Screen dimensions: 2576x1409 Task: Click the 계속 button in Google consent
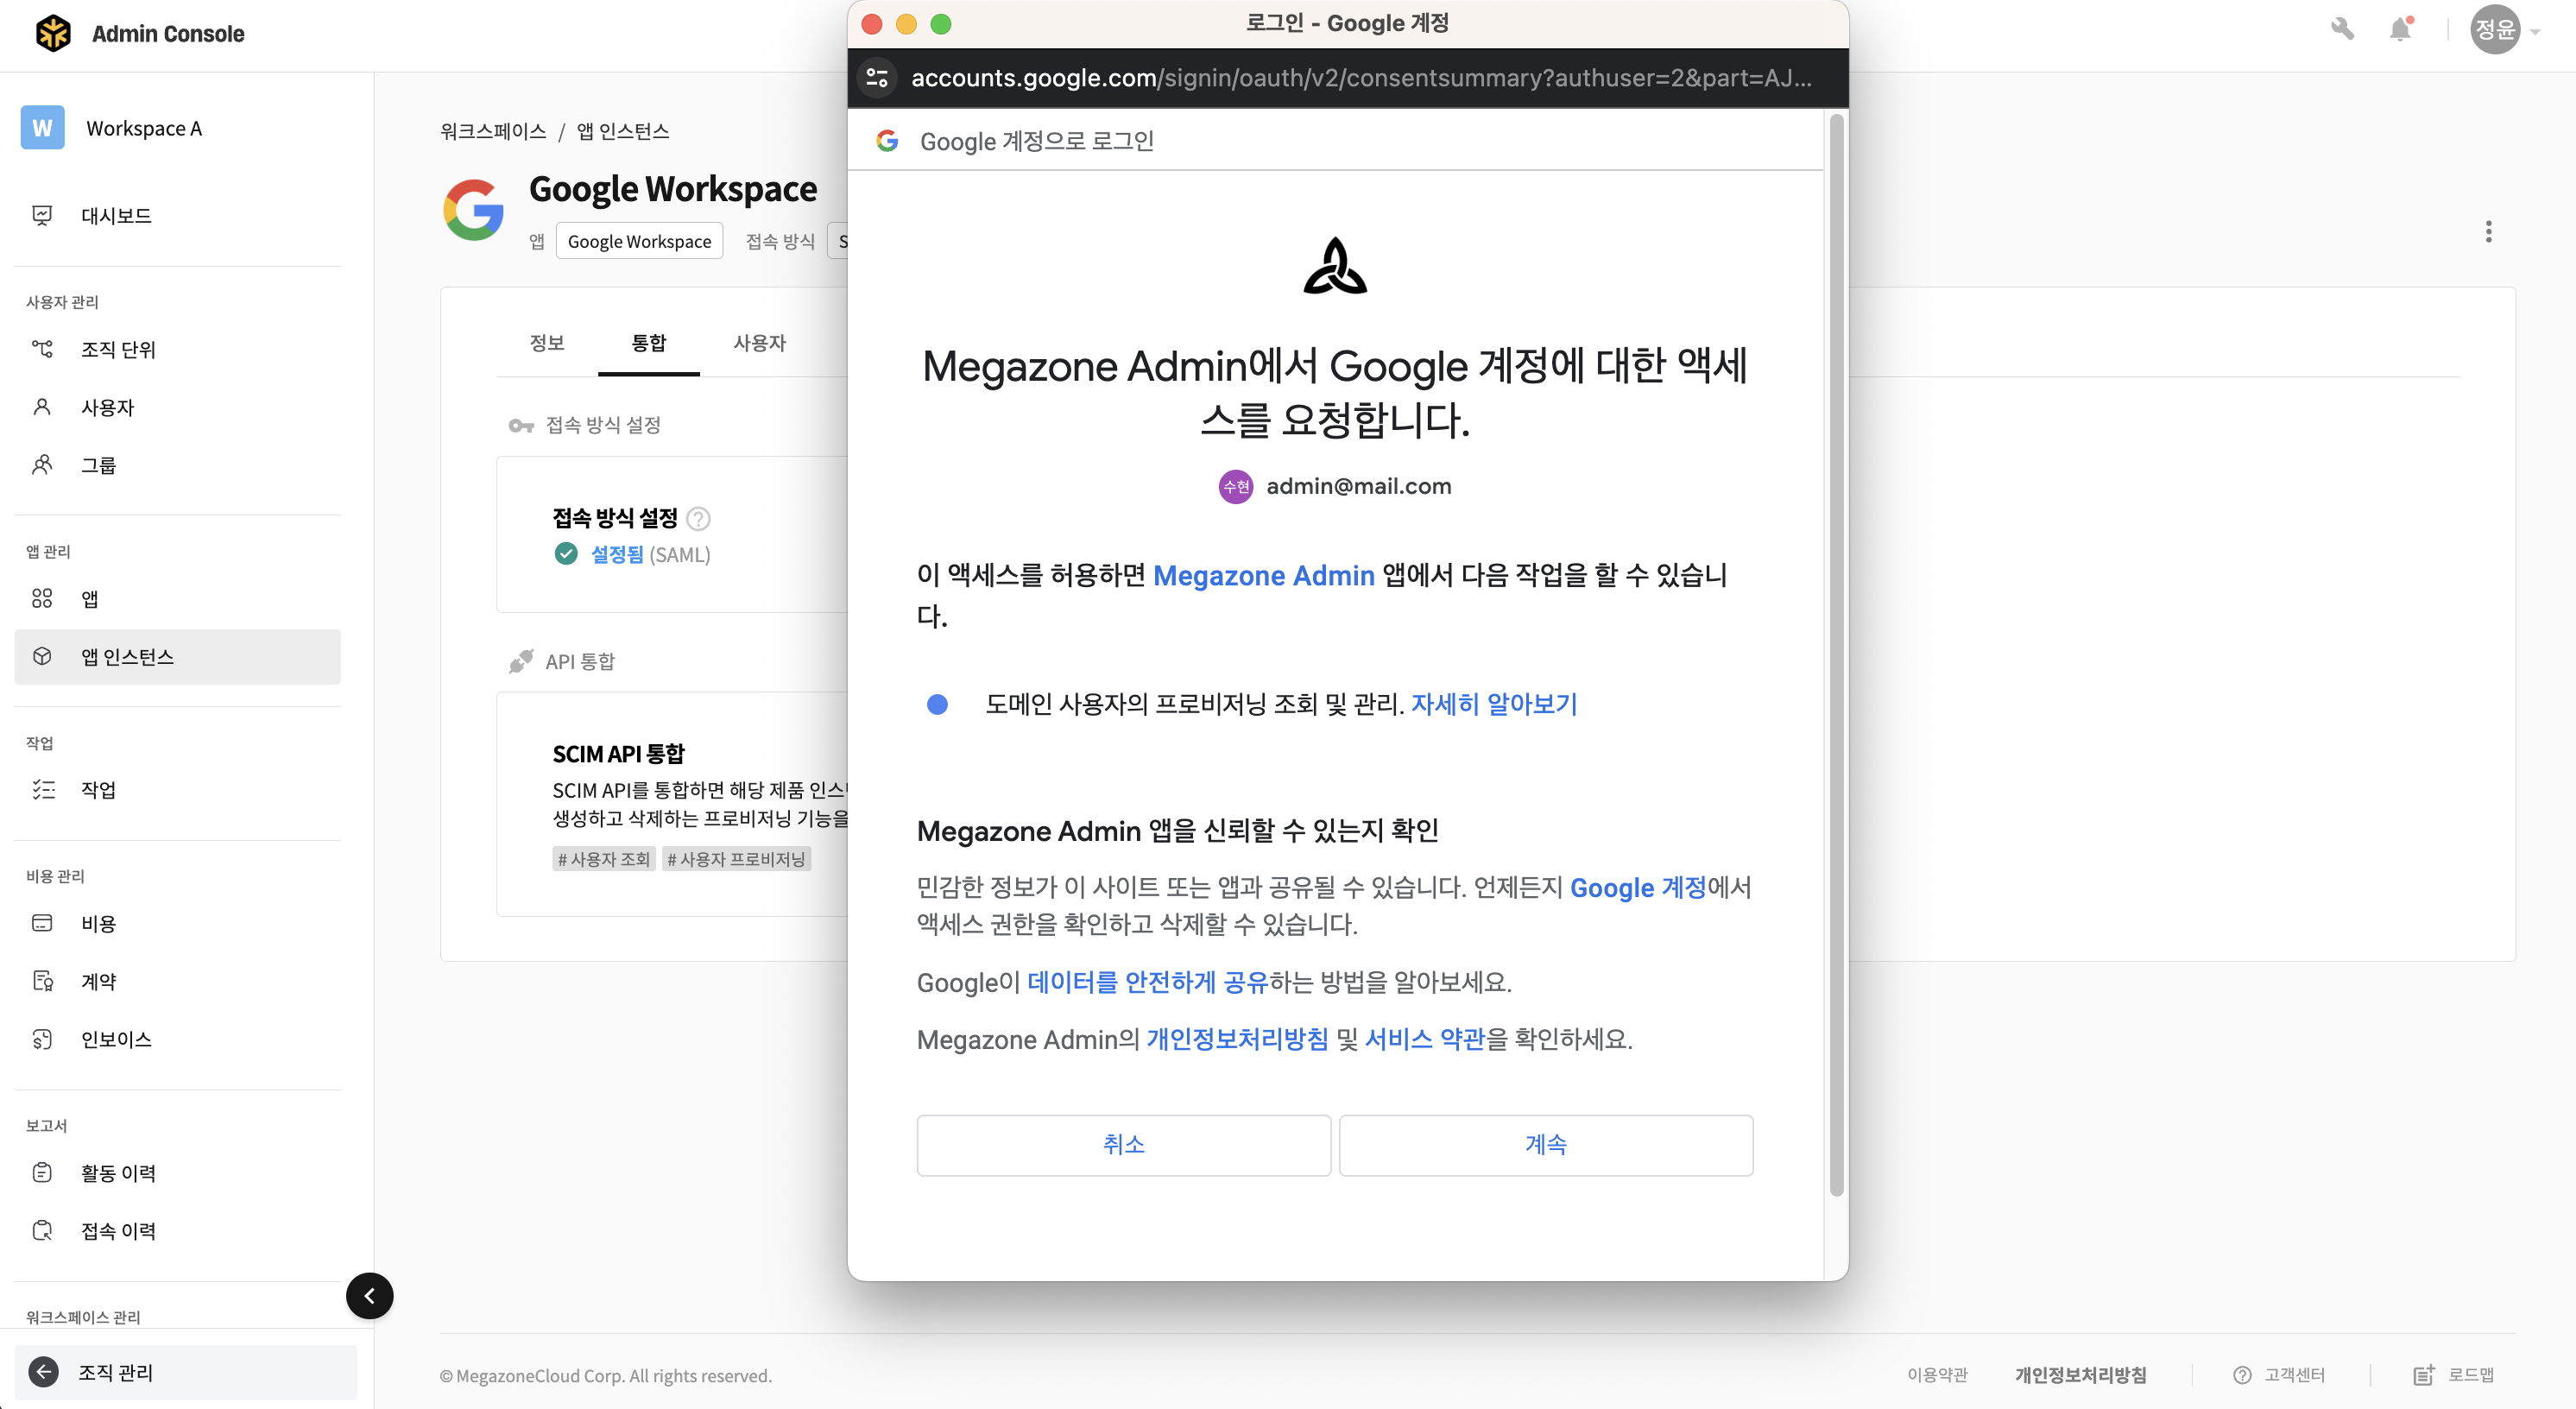tap(1545, 1144)
